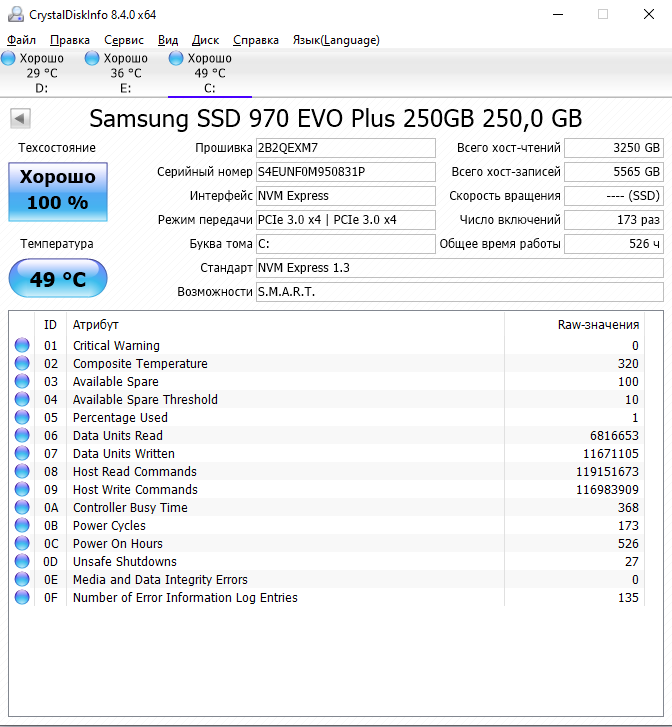Click status orb for Host Read Commands

[22, 471]
